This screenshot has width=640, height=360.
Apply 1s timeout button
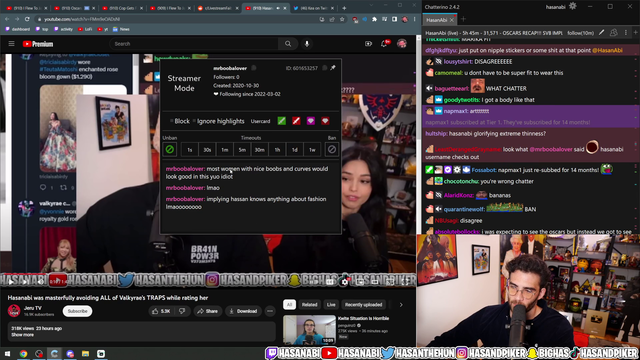point(189,150)
